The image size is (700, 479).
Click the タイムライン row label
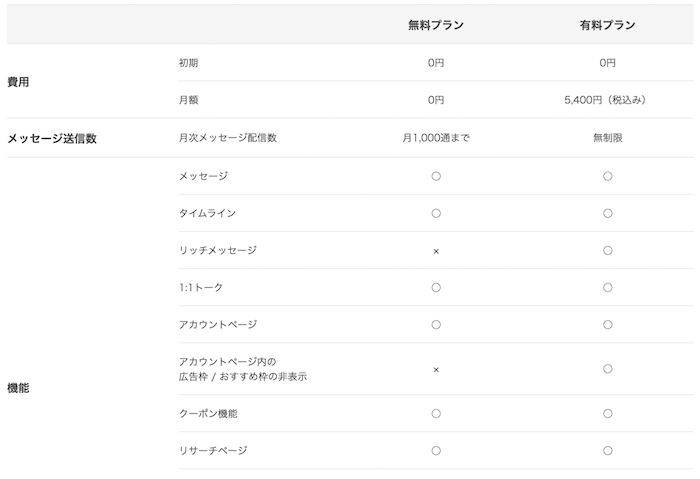207,213
